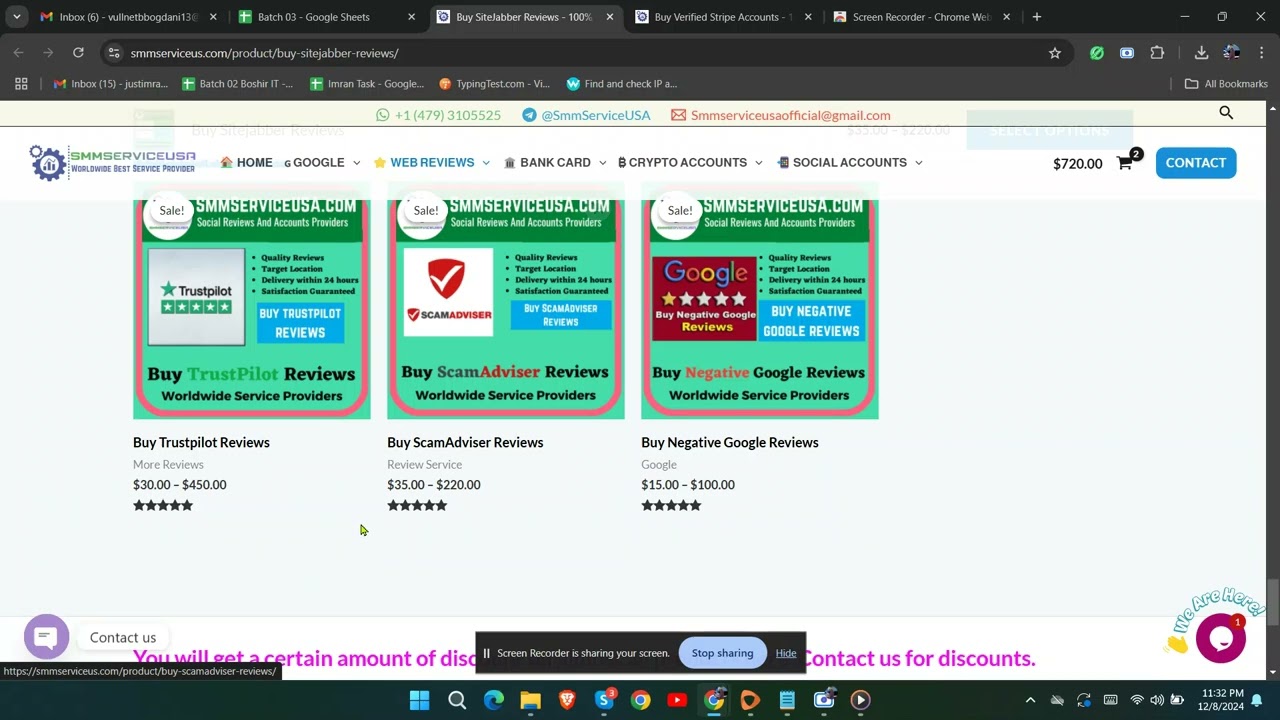1280x720 pixels.
Task: Click Stop sharing button
Action: click(x=722, y=653)
